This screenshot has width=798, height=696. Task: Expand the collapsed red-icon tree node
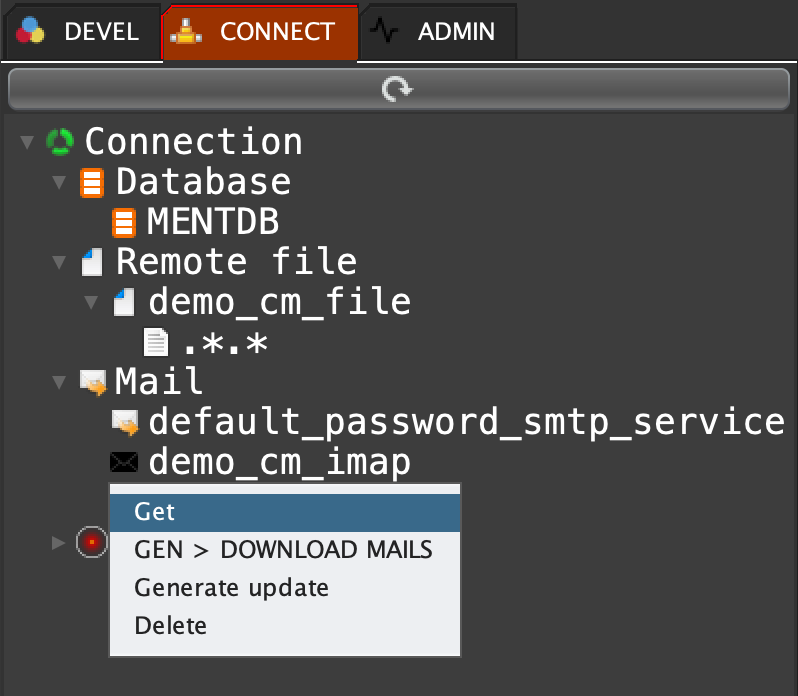click(58, 542)
